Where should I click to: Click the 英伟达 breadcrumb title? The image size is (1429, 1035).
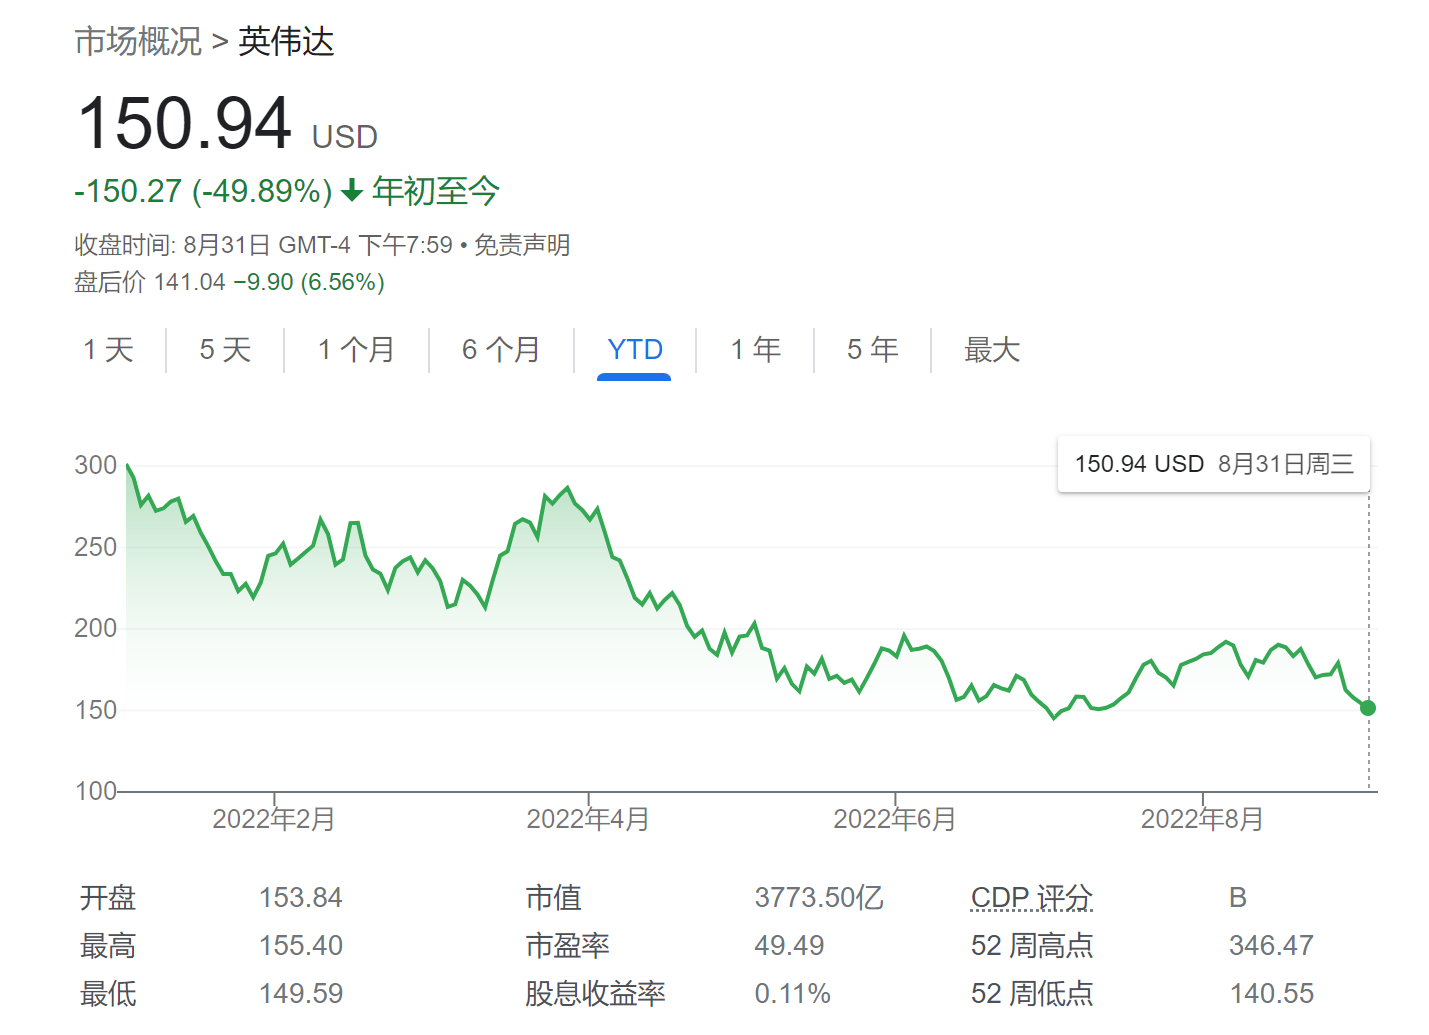click(286, 42)
